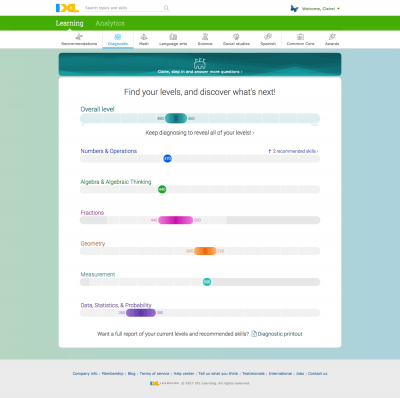This screenshot has width=400, height=398.
Task: Open the Blog footer link
Action: [132, 374]
